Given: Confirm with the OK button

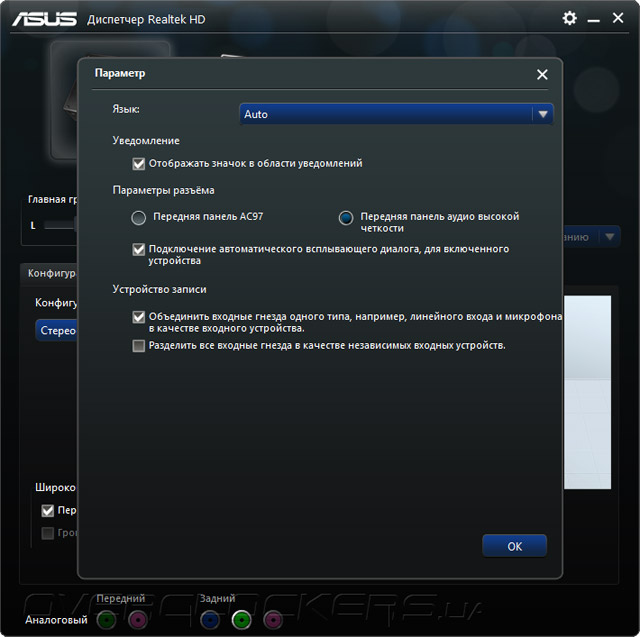Looking at the screenshot, I should coord(514,546).
